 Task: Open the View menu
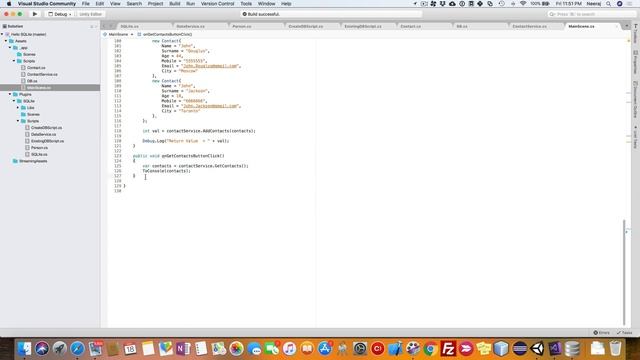pyautogui.click(x=115, y=4)
